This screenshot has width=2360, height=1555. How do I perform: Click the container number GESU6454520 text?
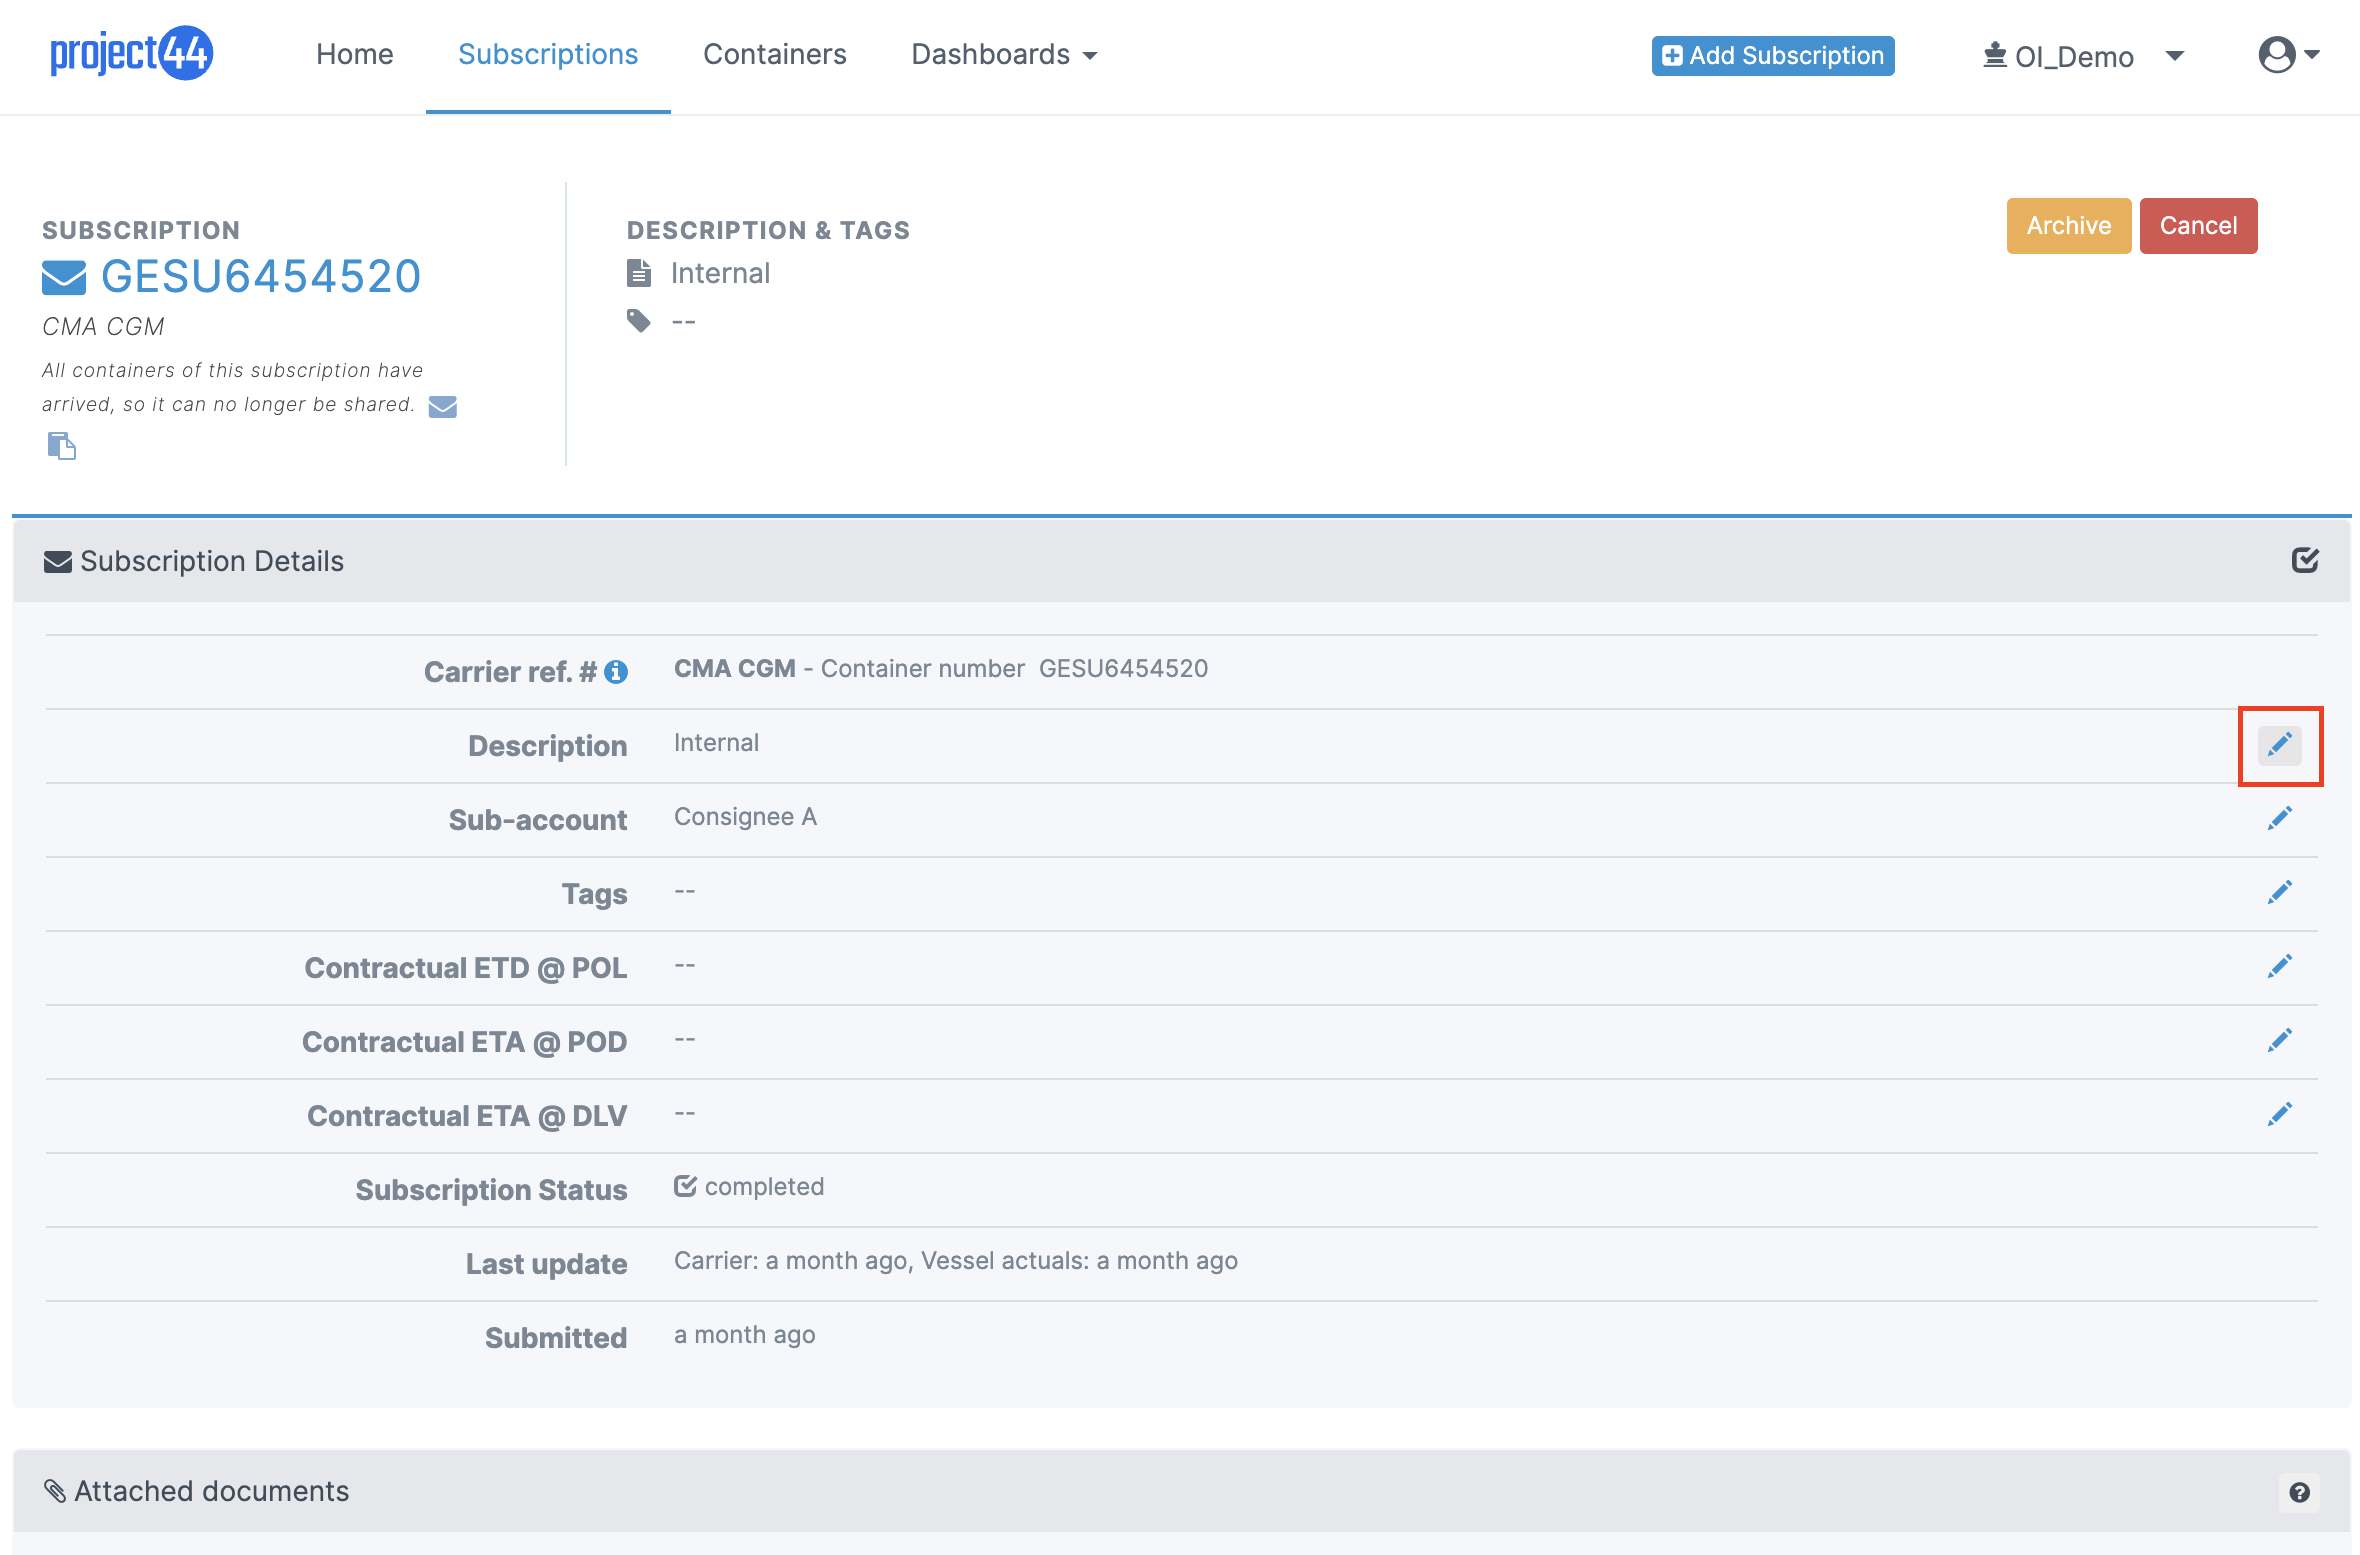(1123, 668)
